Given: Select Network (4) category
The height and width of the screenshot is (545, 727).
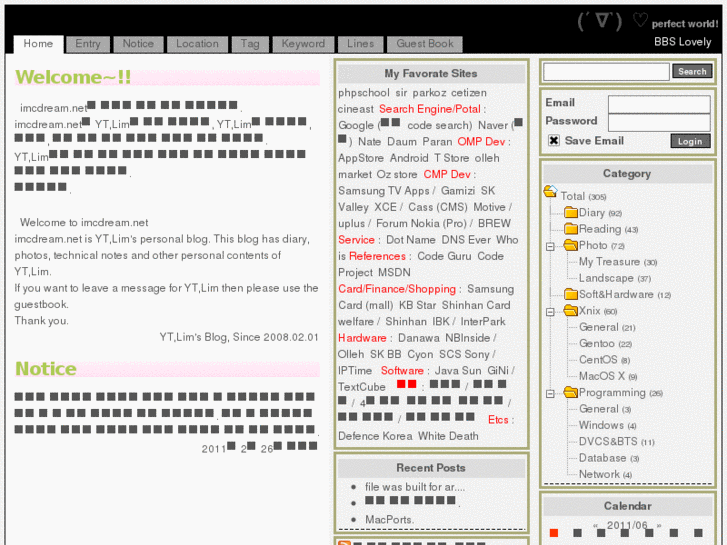Looking at the screenshot, I should [x=605, y=474].
